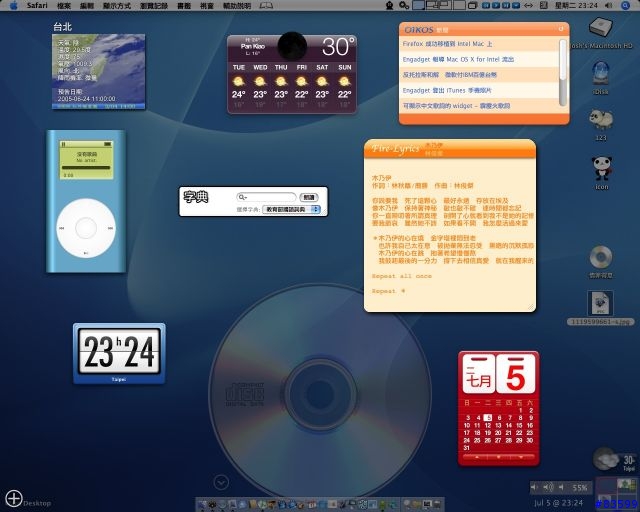Viewport: 640px width, 512px height.
Task: Click the gears icon in the menu bar
Action: click(x=404, y=5)
